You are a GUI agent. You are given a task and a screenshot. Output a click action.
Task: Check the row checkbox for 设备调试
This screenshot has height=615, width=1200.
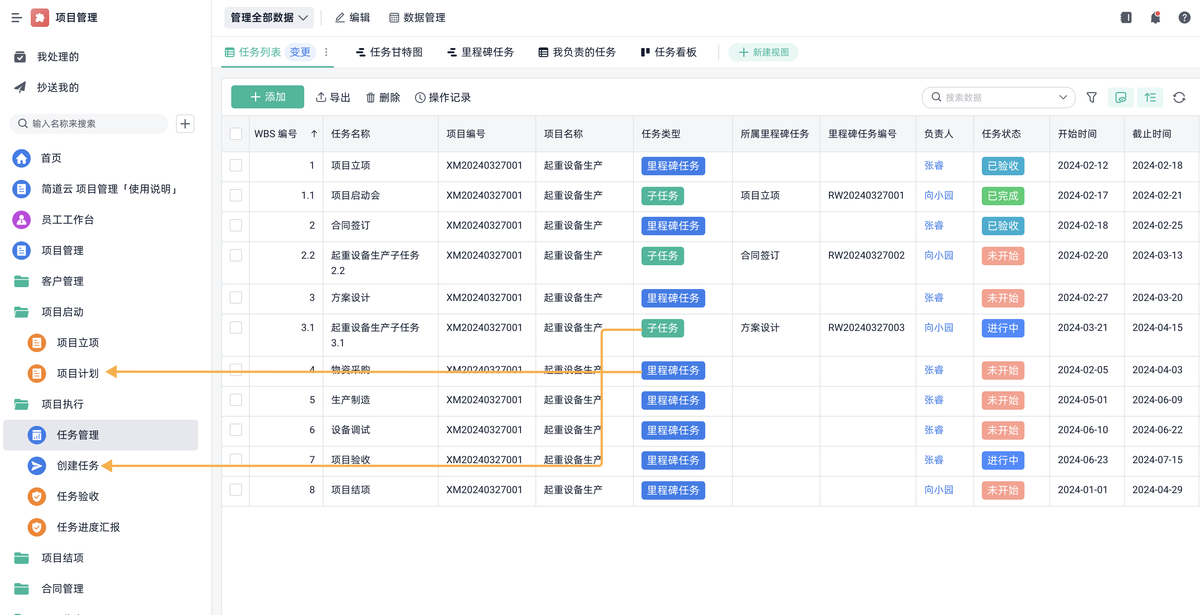[235, 430]
